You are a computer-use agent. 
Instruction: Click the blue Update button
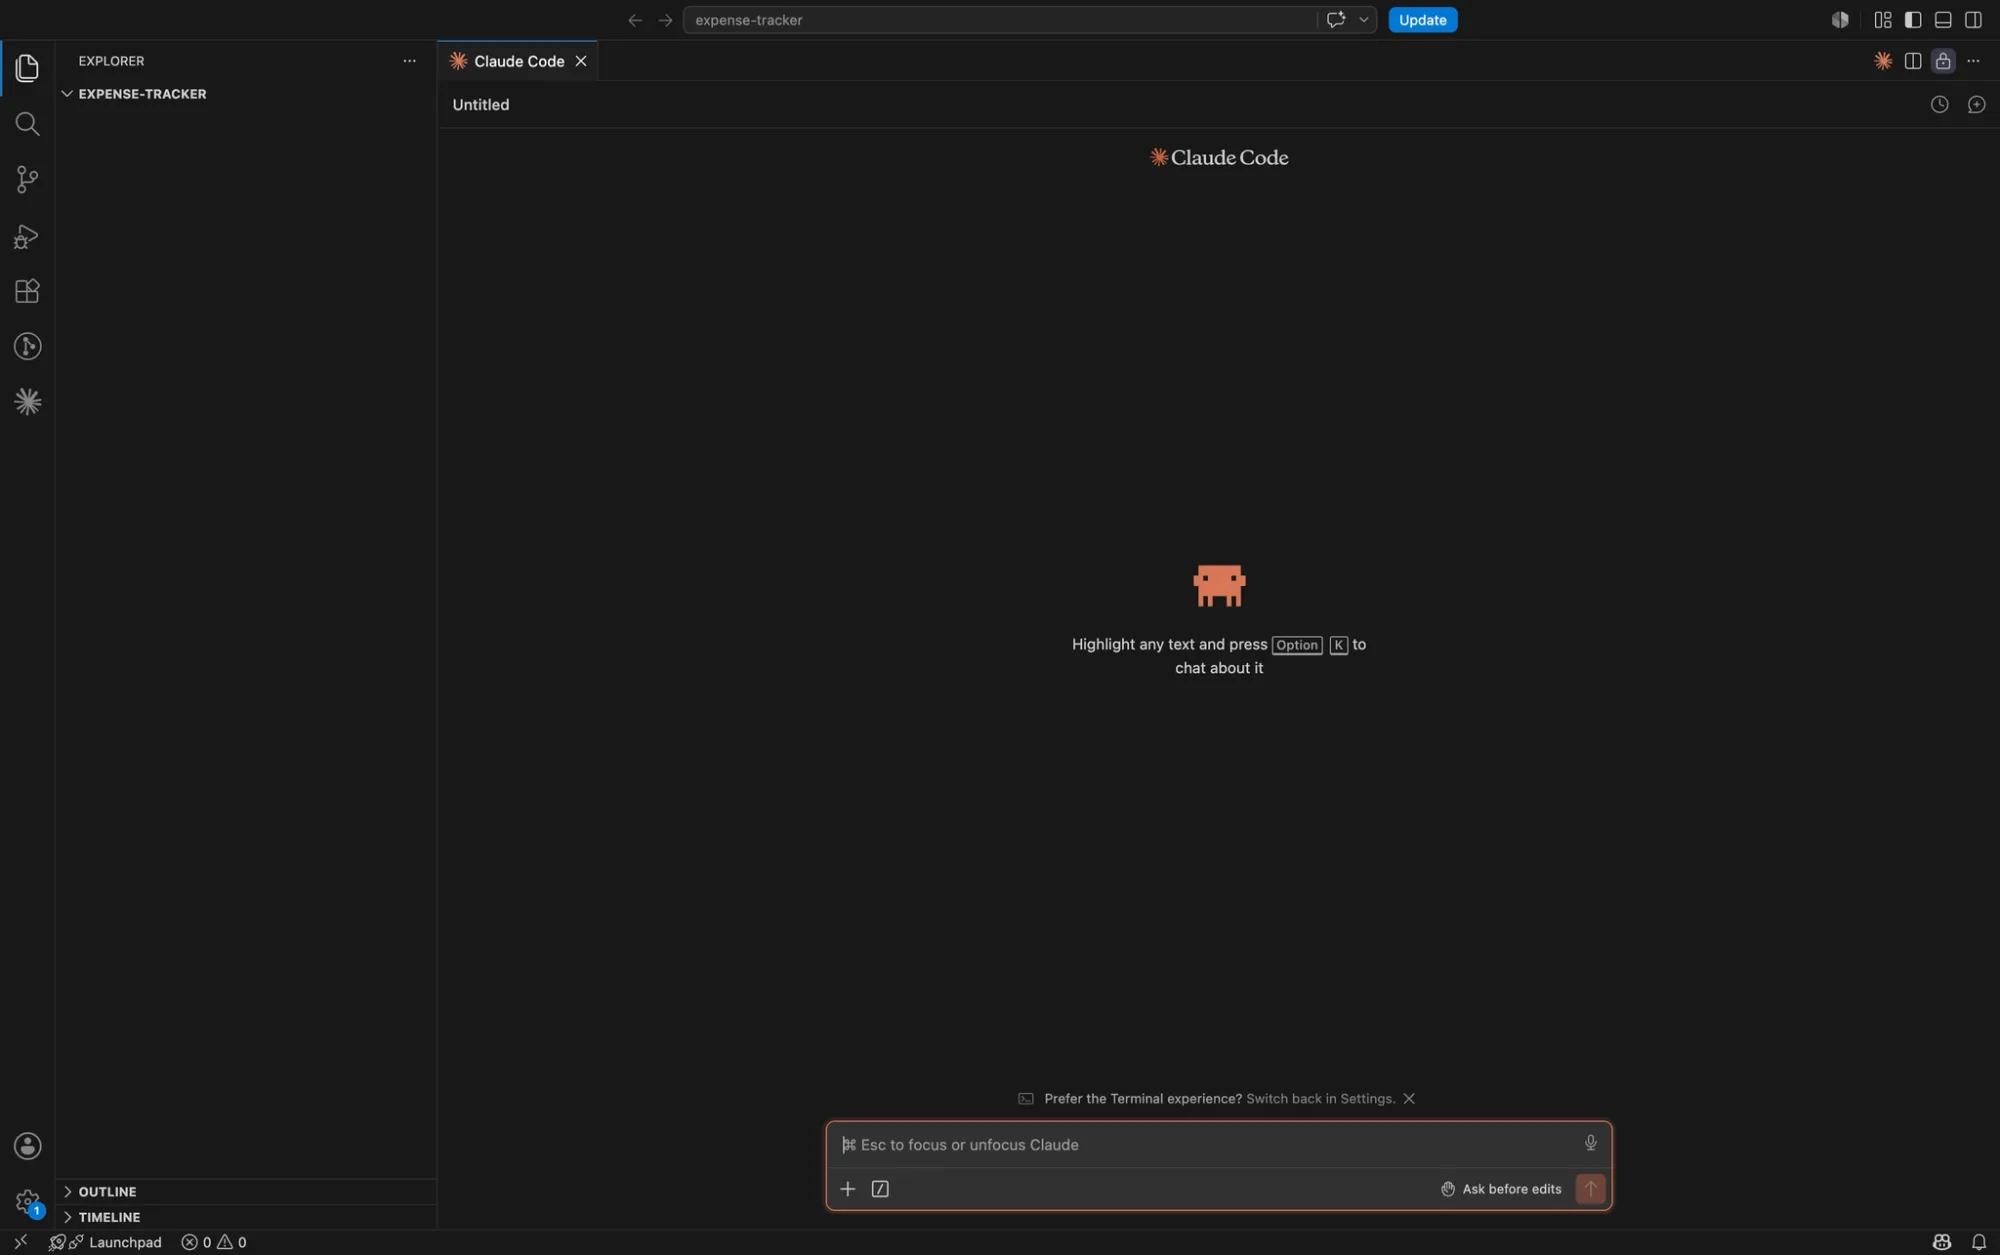pos(1422,20)
